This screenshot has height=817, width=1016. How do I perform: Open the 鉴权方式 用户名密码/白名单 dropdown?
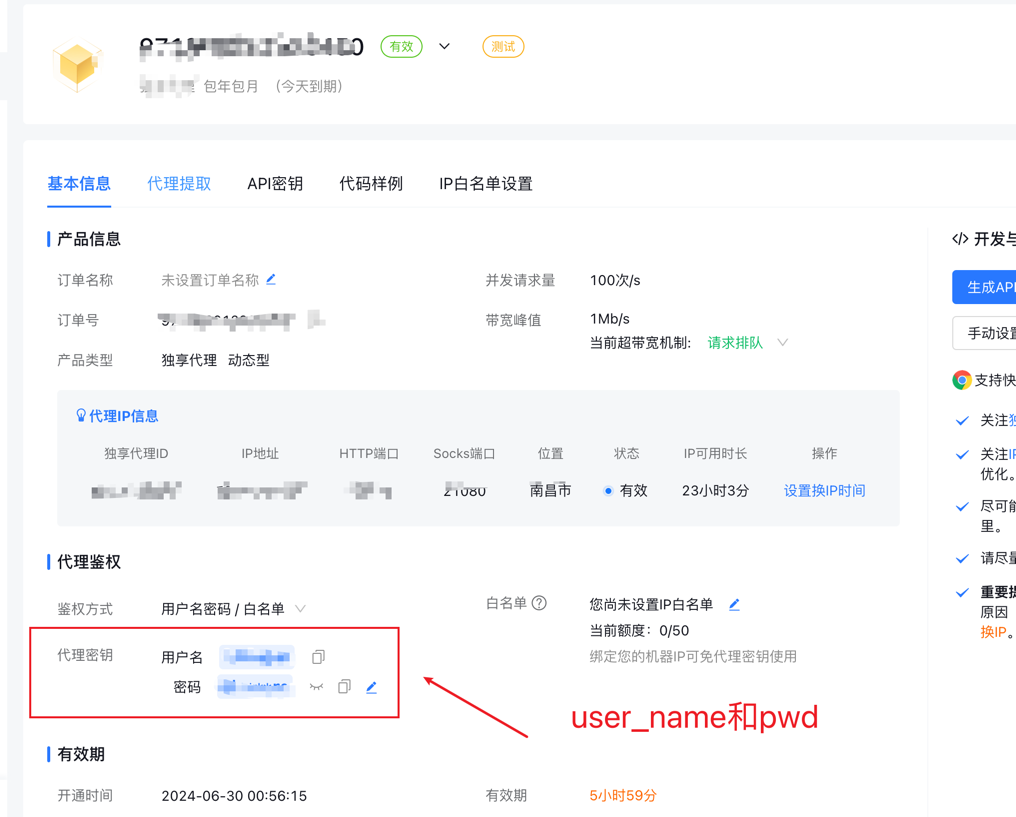(x=300, y=609)
